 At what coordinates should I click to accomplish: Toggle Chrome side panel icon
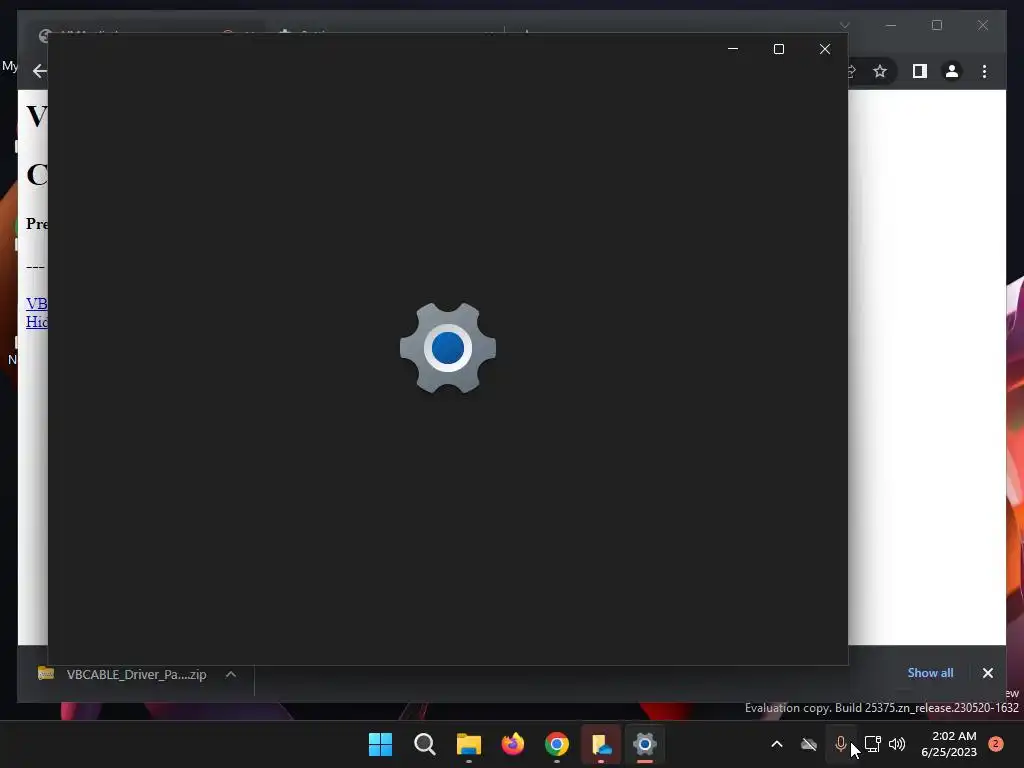click(x=920, y=71)
